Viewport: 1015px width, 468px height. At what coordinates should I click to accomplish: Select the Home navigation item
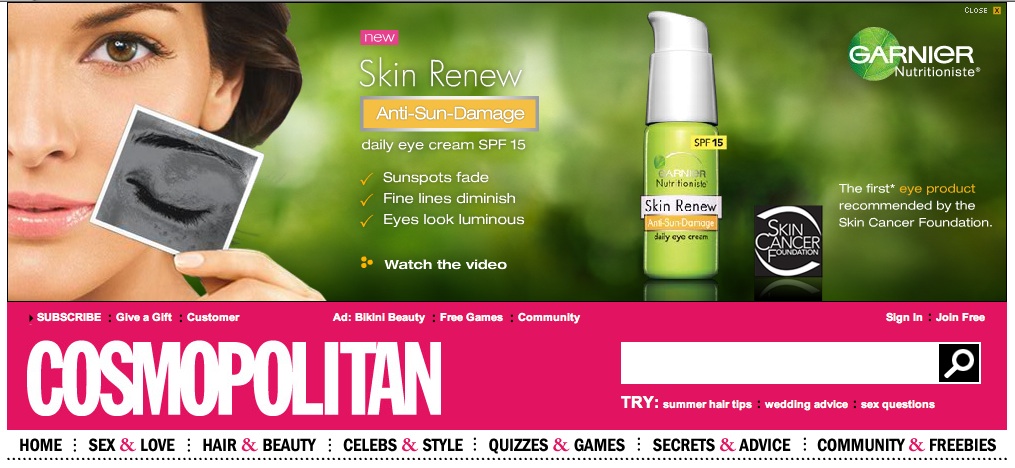[x=40, y=445]
